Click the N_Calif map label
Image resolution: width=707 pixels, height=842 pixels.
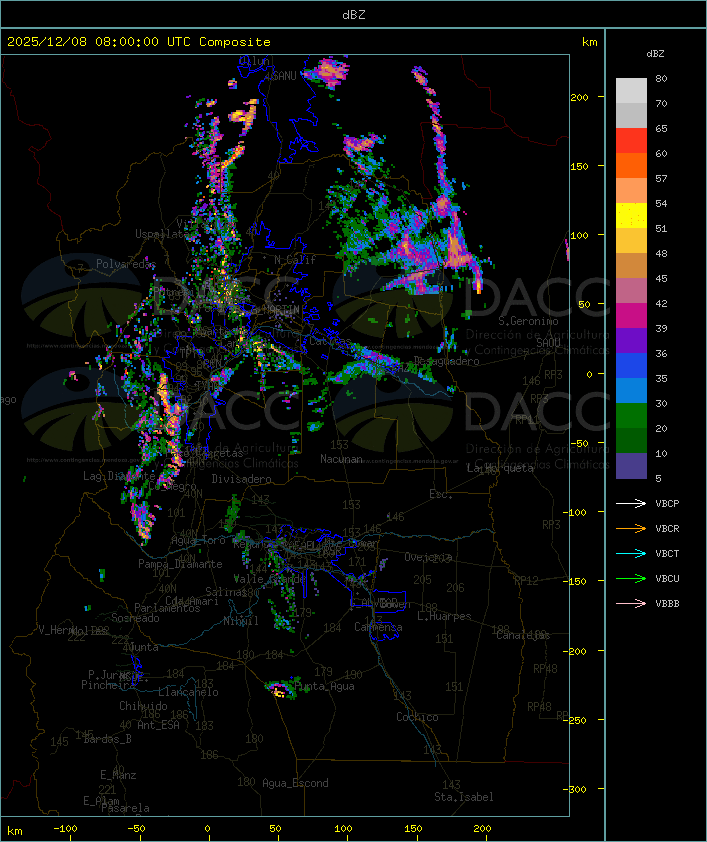pos(295,260)
